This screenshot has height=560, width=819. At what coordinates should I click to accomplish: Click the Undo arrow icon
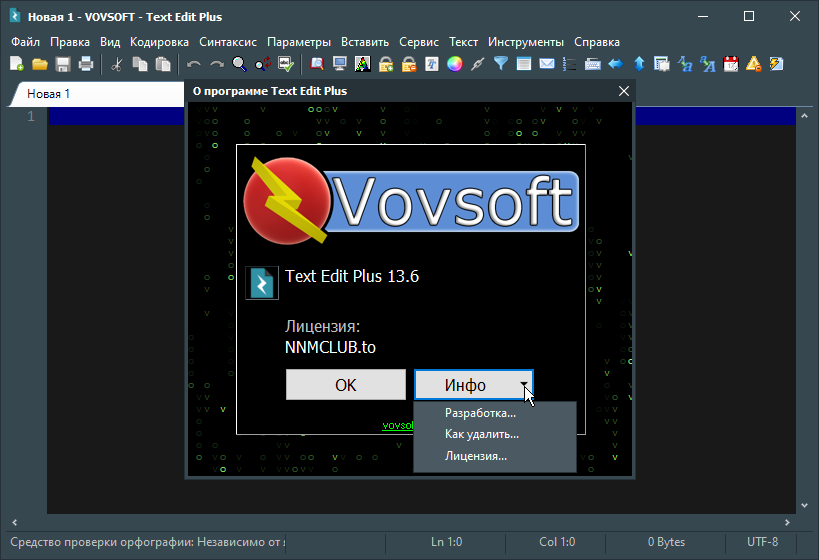click(194, 64)
